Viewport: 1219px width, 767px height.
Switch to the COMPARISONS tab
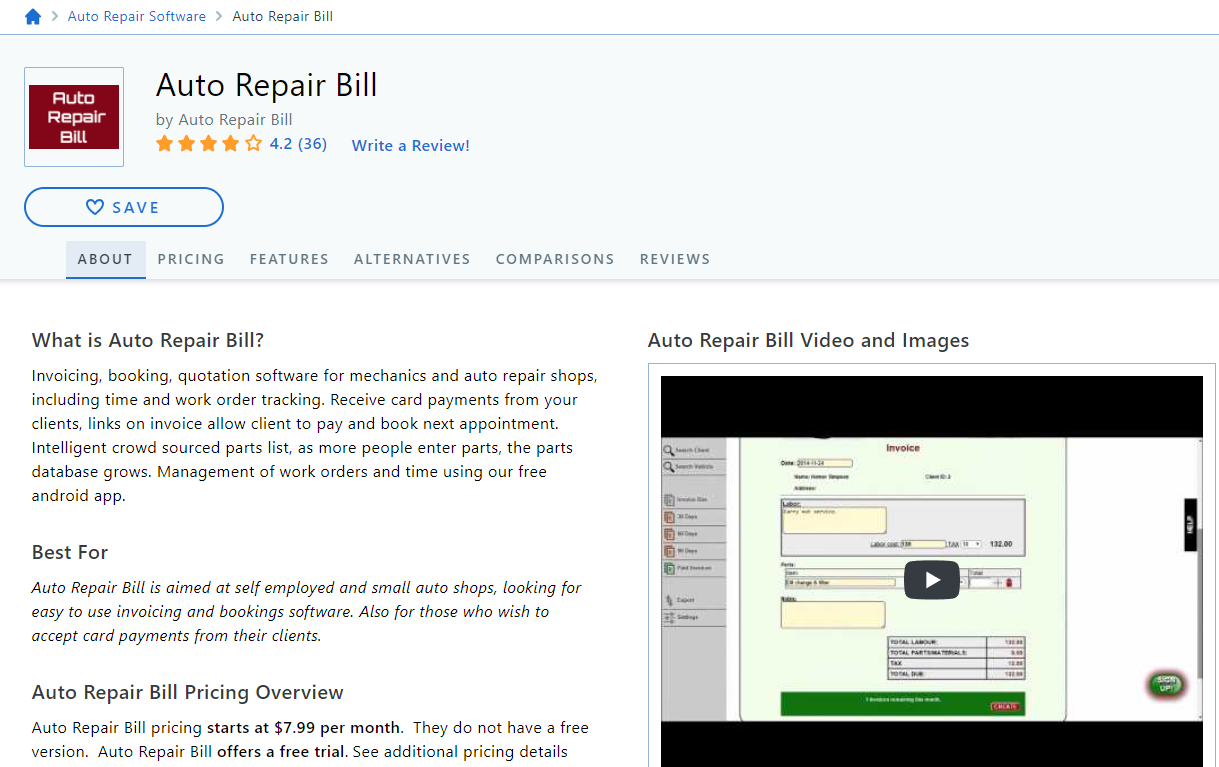555,259
